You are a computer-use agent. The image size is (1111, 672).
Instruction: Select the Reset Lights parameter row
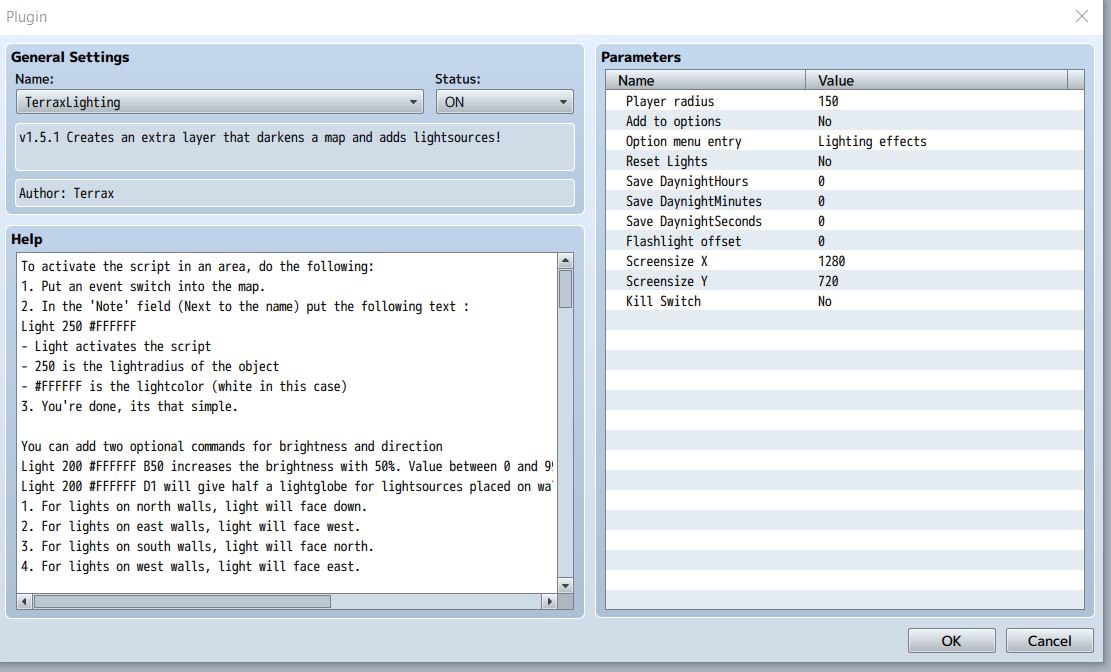pos(845,162)
